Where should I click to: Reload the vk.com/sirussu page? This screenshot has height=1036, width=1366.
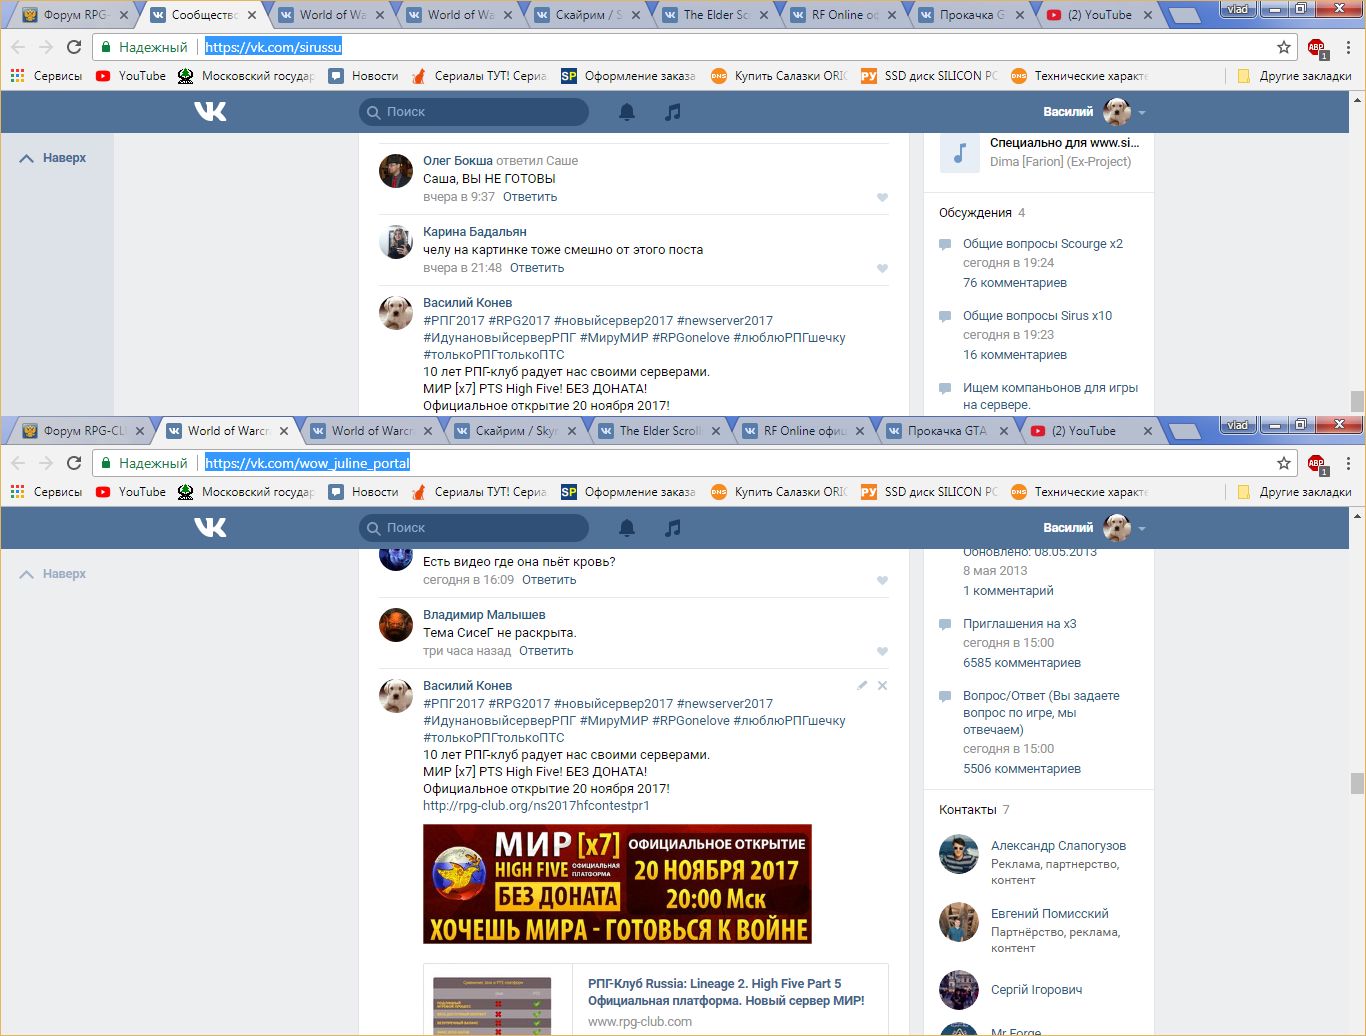point(74,47)
